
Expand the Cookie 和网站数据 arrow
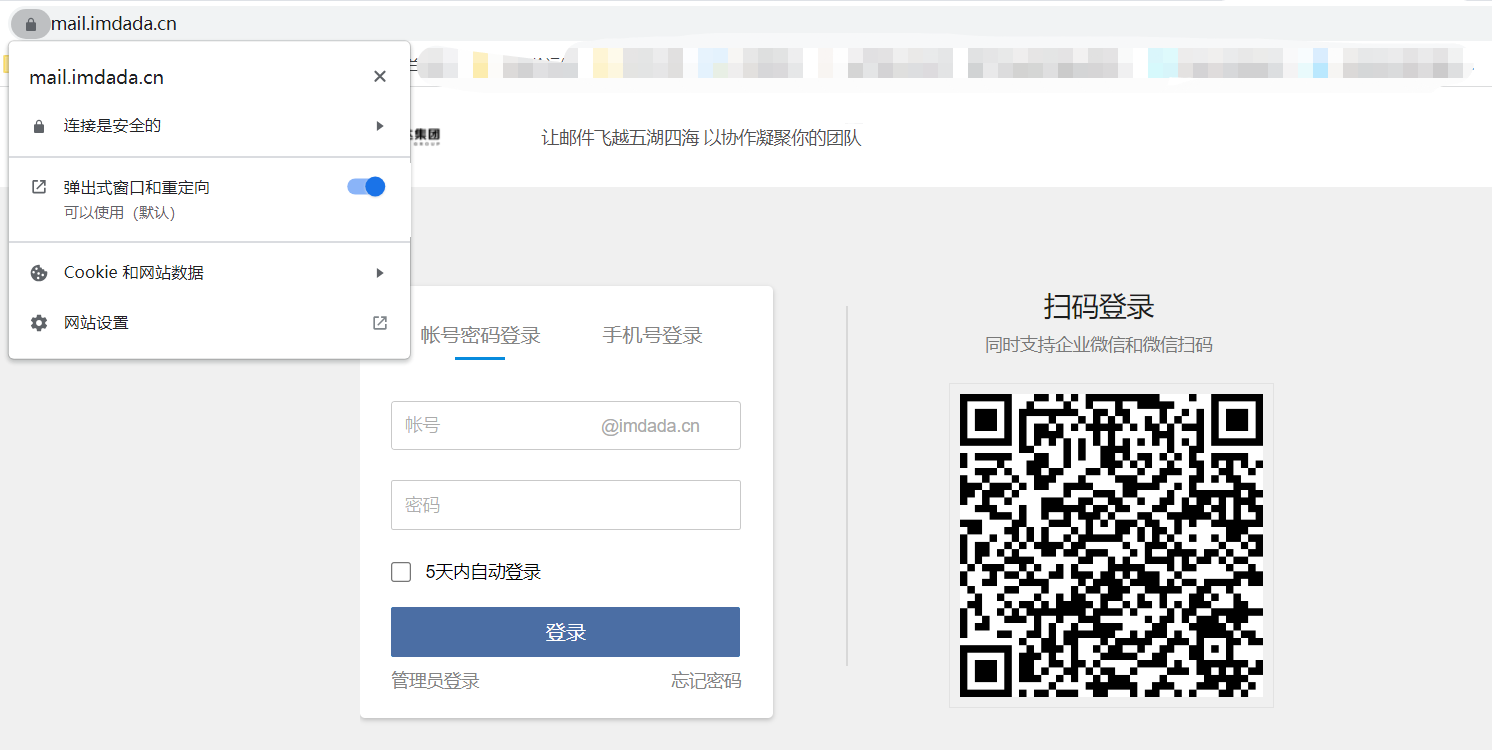point(380,273)
